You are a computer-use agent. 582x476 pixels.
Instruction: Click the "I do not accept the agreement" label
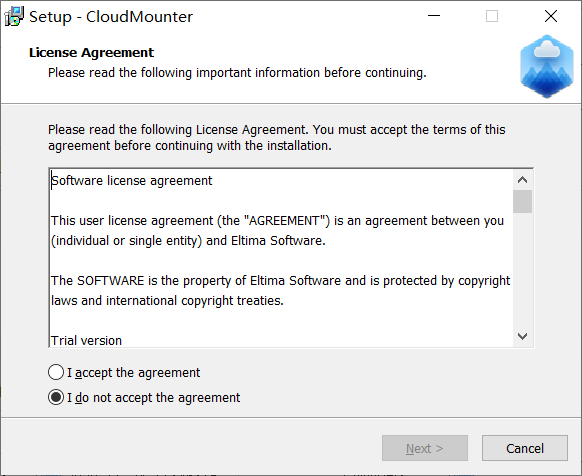(x=153, y=398)
